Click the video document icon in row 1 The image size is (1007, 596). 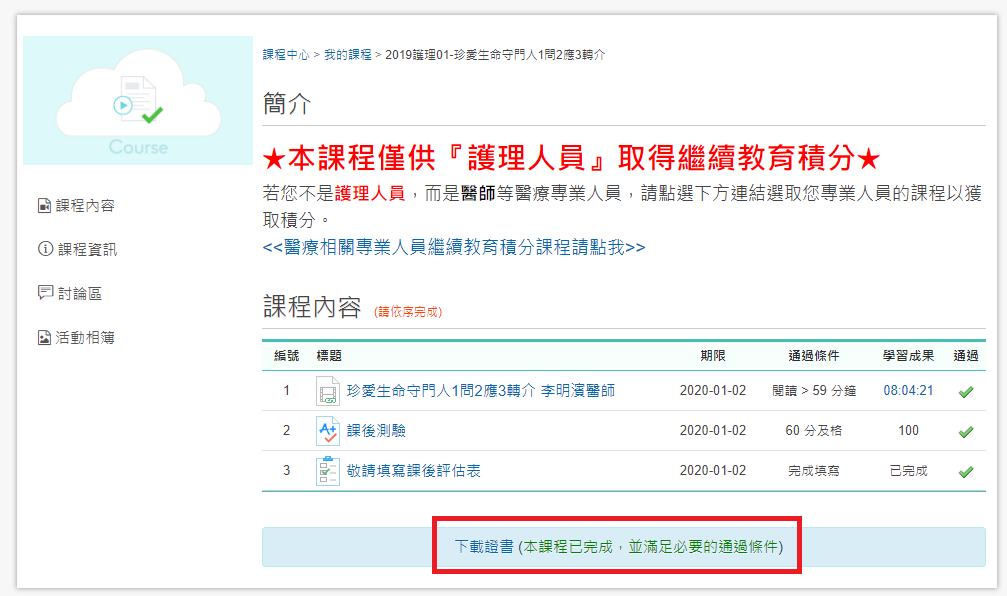[327, 391]
